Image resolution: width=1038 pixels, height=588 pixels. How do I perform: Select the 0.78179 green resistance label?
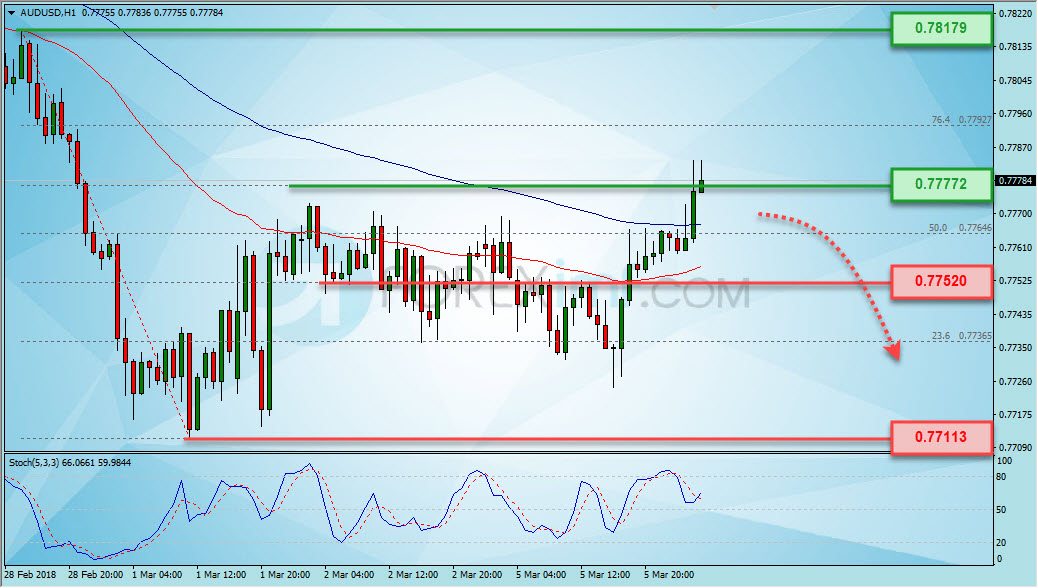pyautogui.click(x=941, y=28)
